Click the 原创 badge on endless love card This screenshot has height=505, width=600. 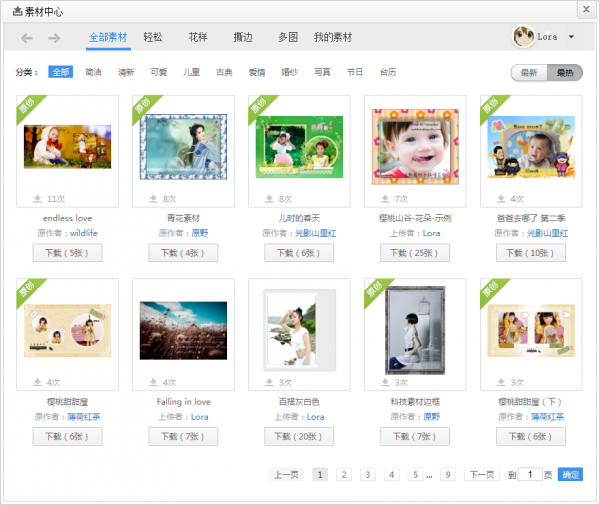30,108
